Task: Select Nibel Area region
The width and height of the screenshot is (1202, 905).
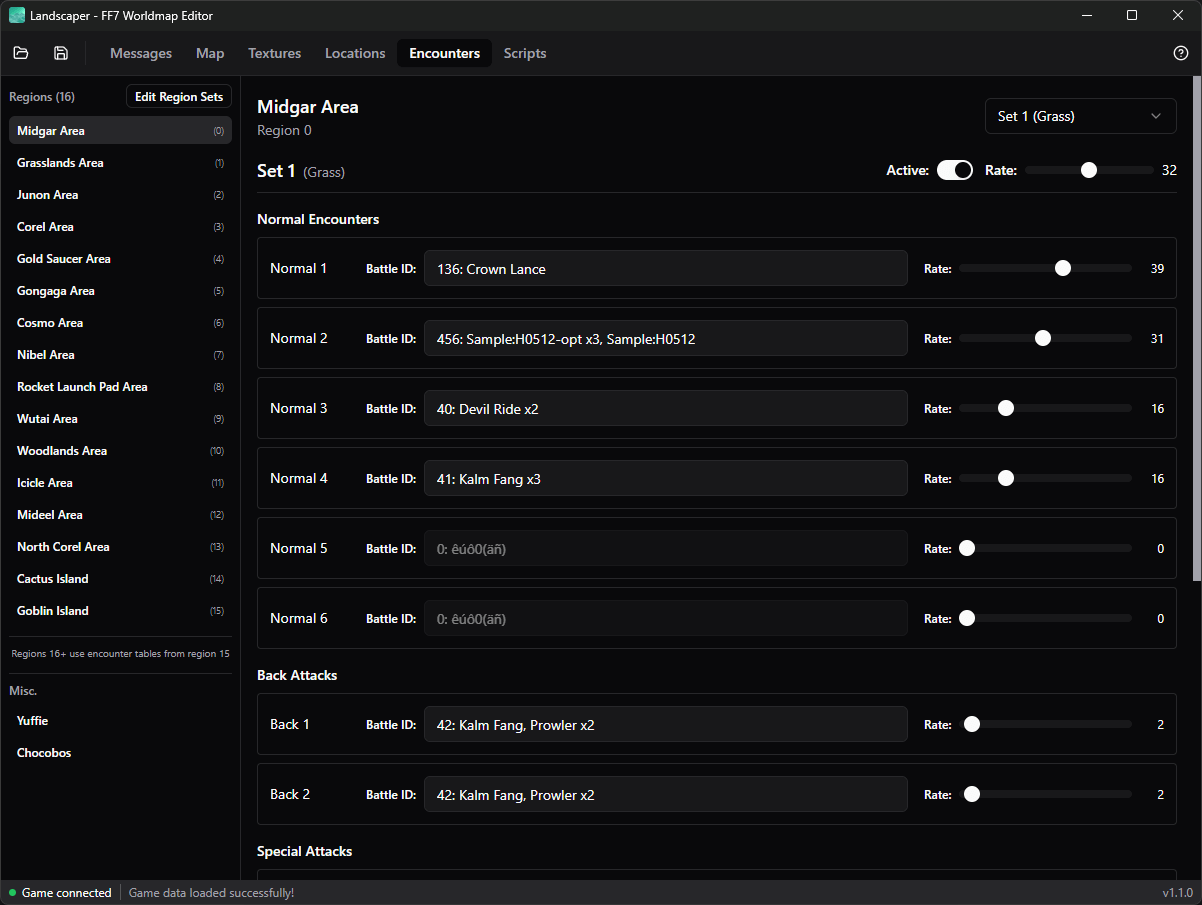Action: tap(120, 355)
